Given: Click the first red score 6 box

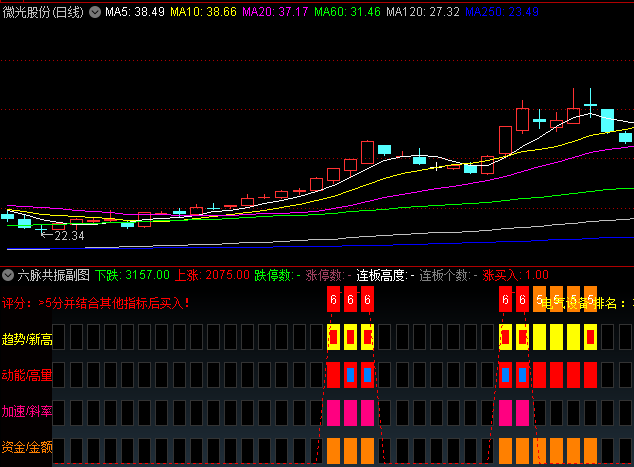Looking at the screenshot, I should [x=334, y=299].
